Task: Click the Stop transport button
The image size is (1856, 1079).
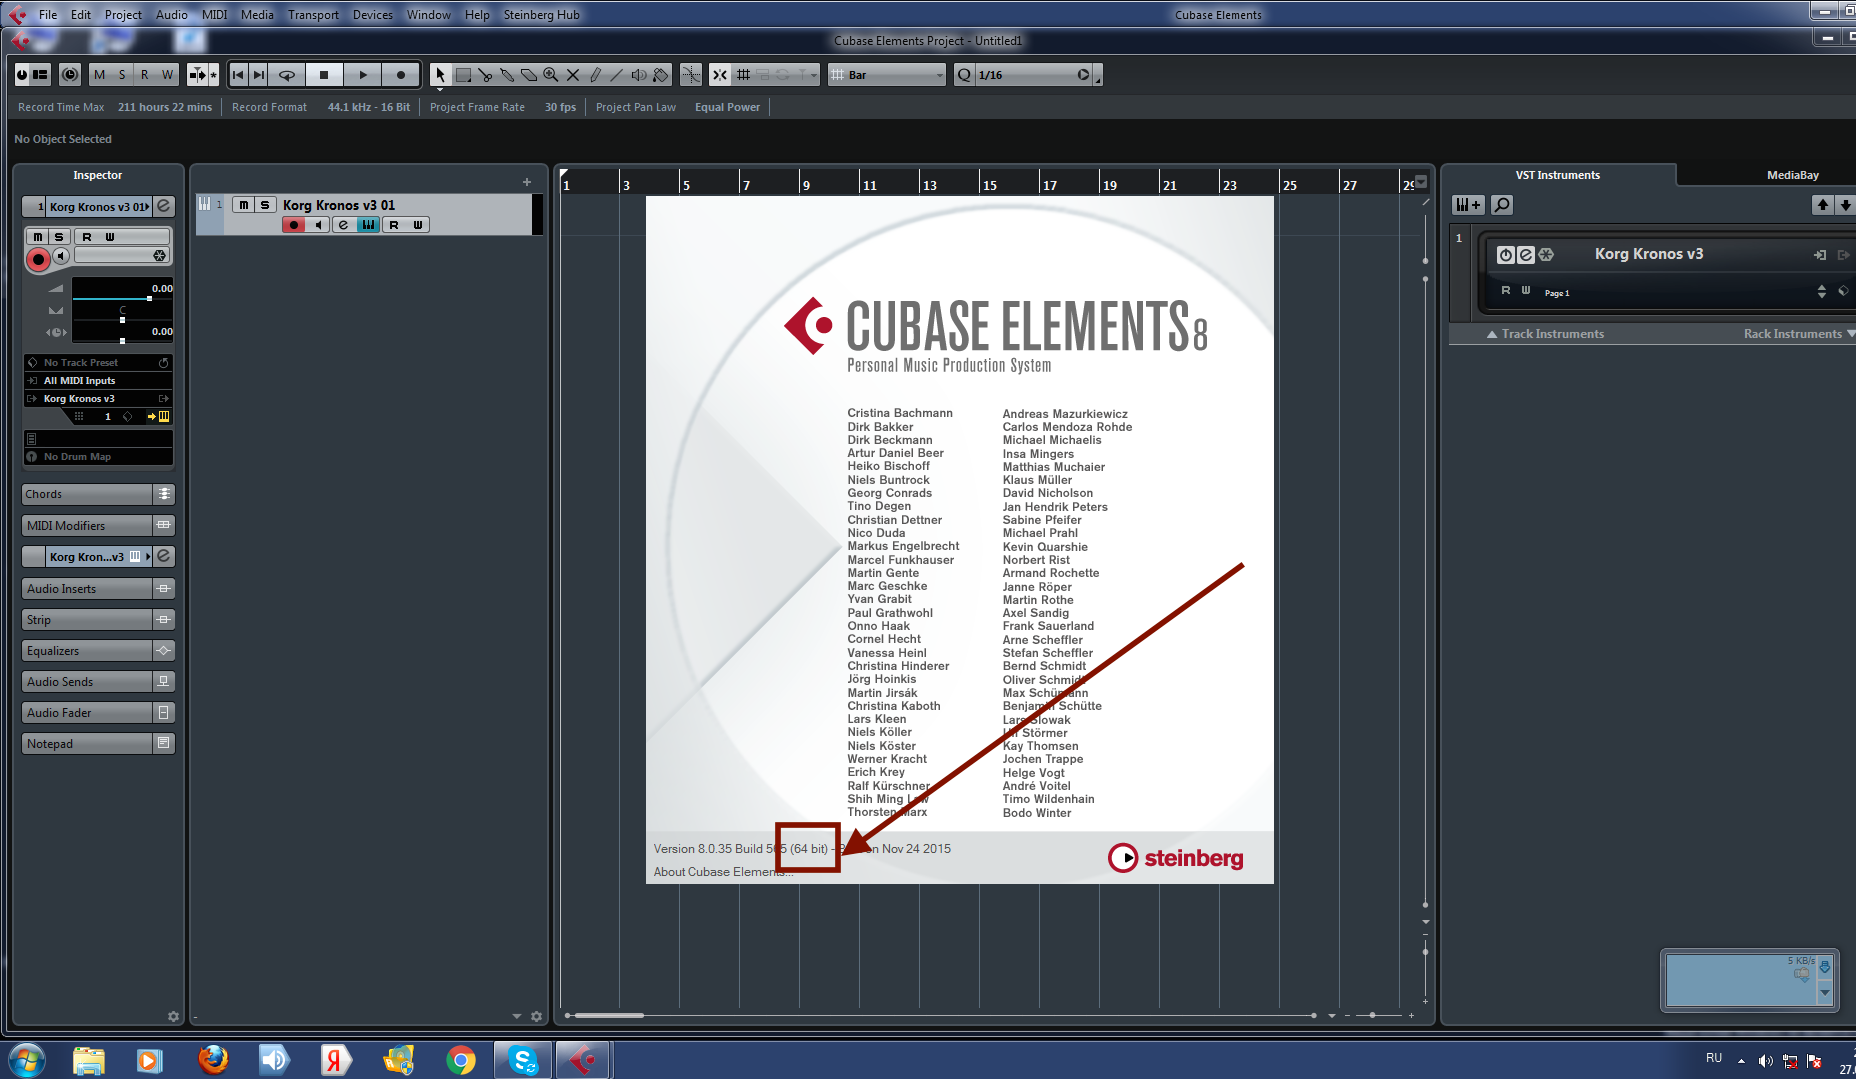Action: (324, 75)
